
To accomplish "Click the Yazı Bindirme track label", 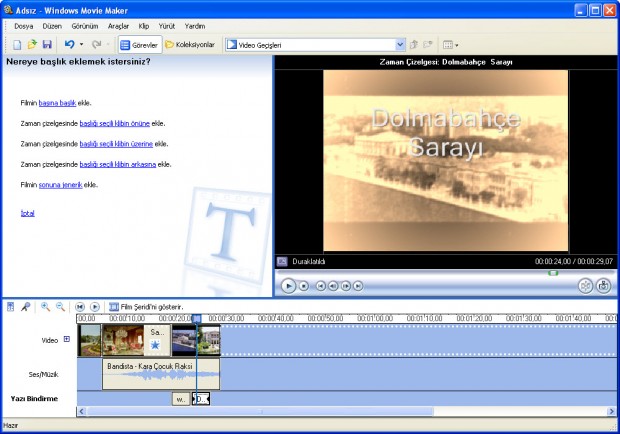I will tap(34, 399).
